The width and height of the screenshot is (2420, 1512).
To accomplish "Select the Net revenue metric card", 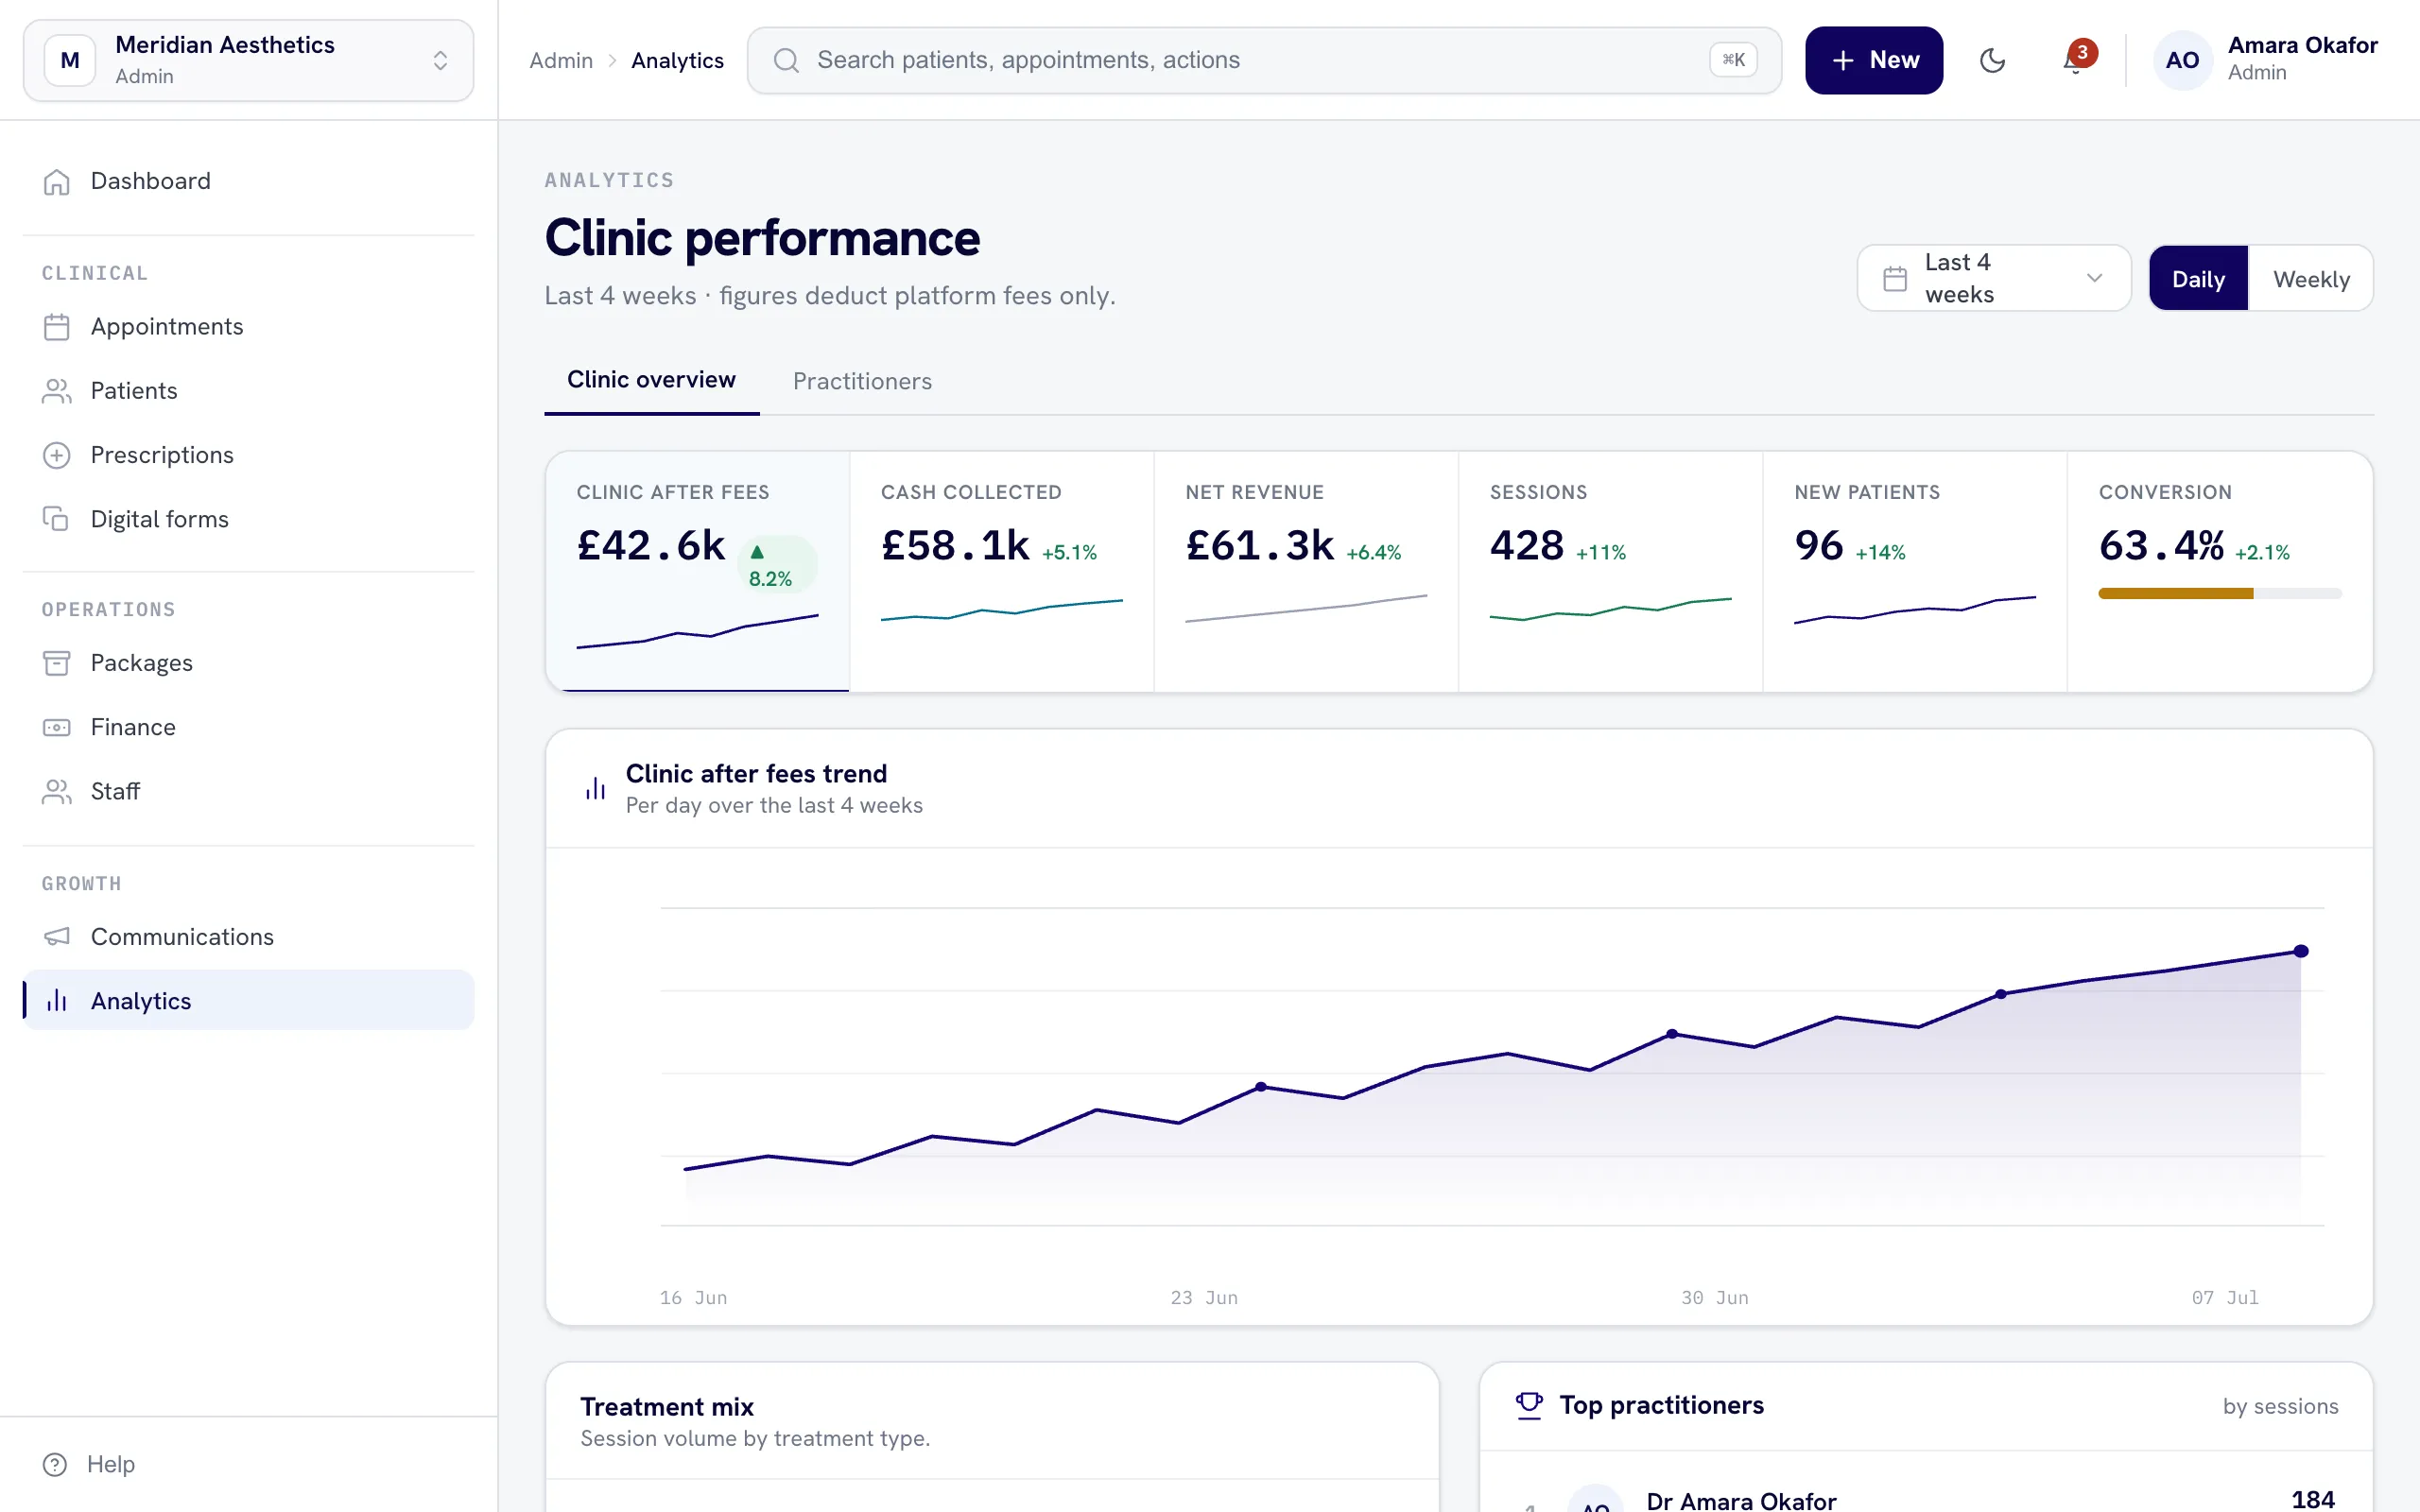I will pos(1306,571).
